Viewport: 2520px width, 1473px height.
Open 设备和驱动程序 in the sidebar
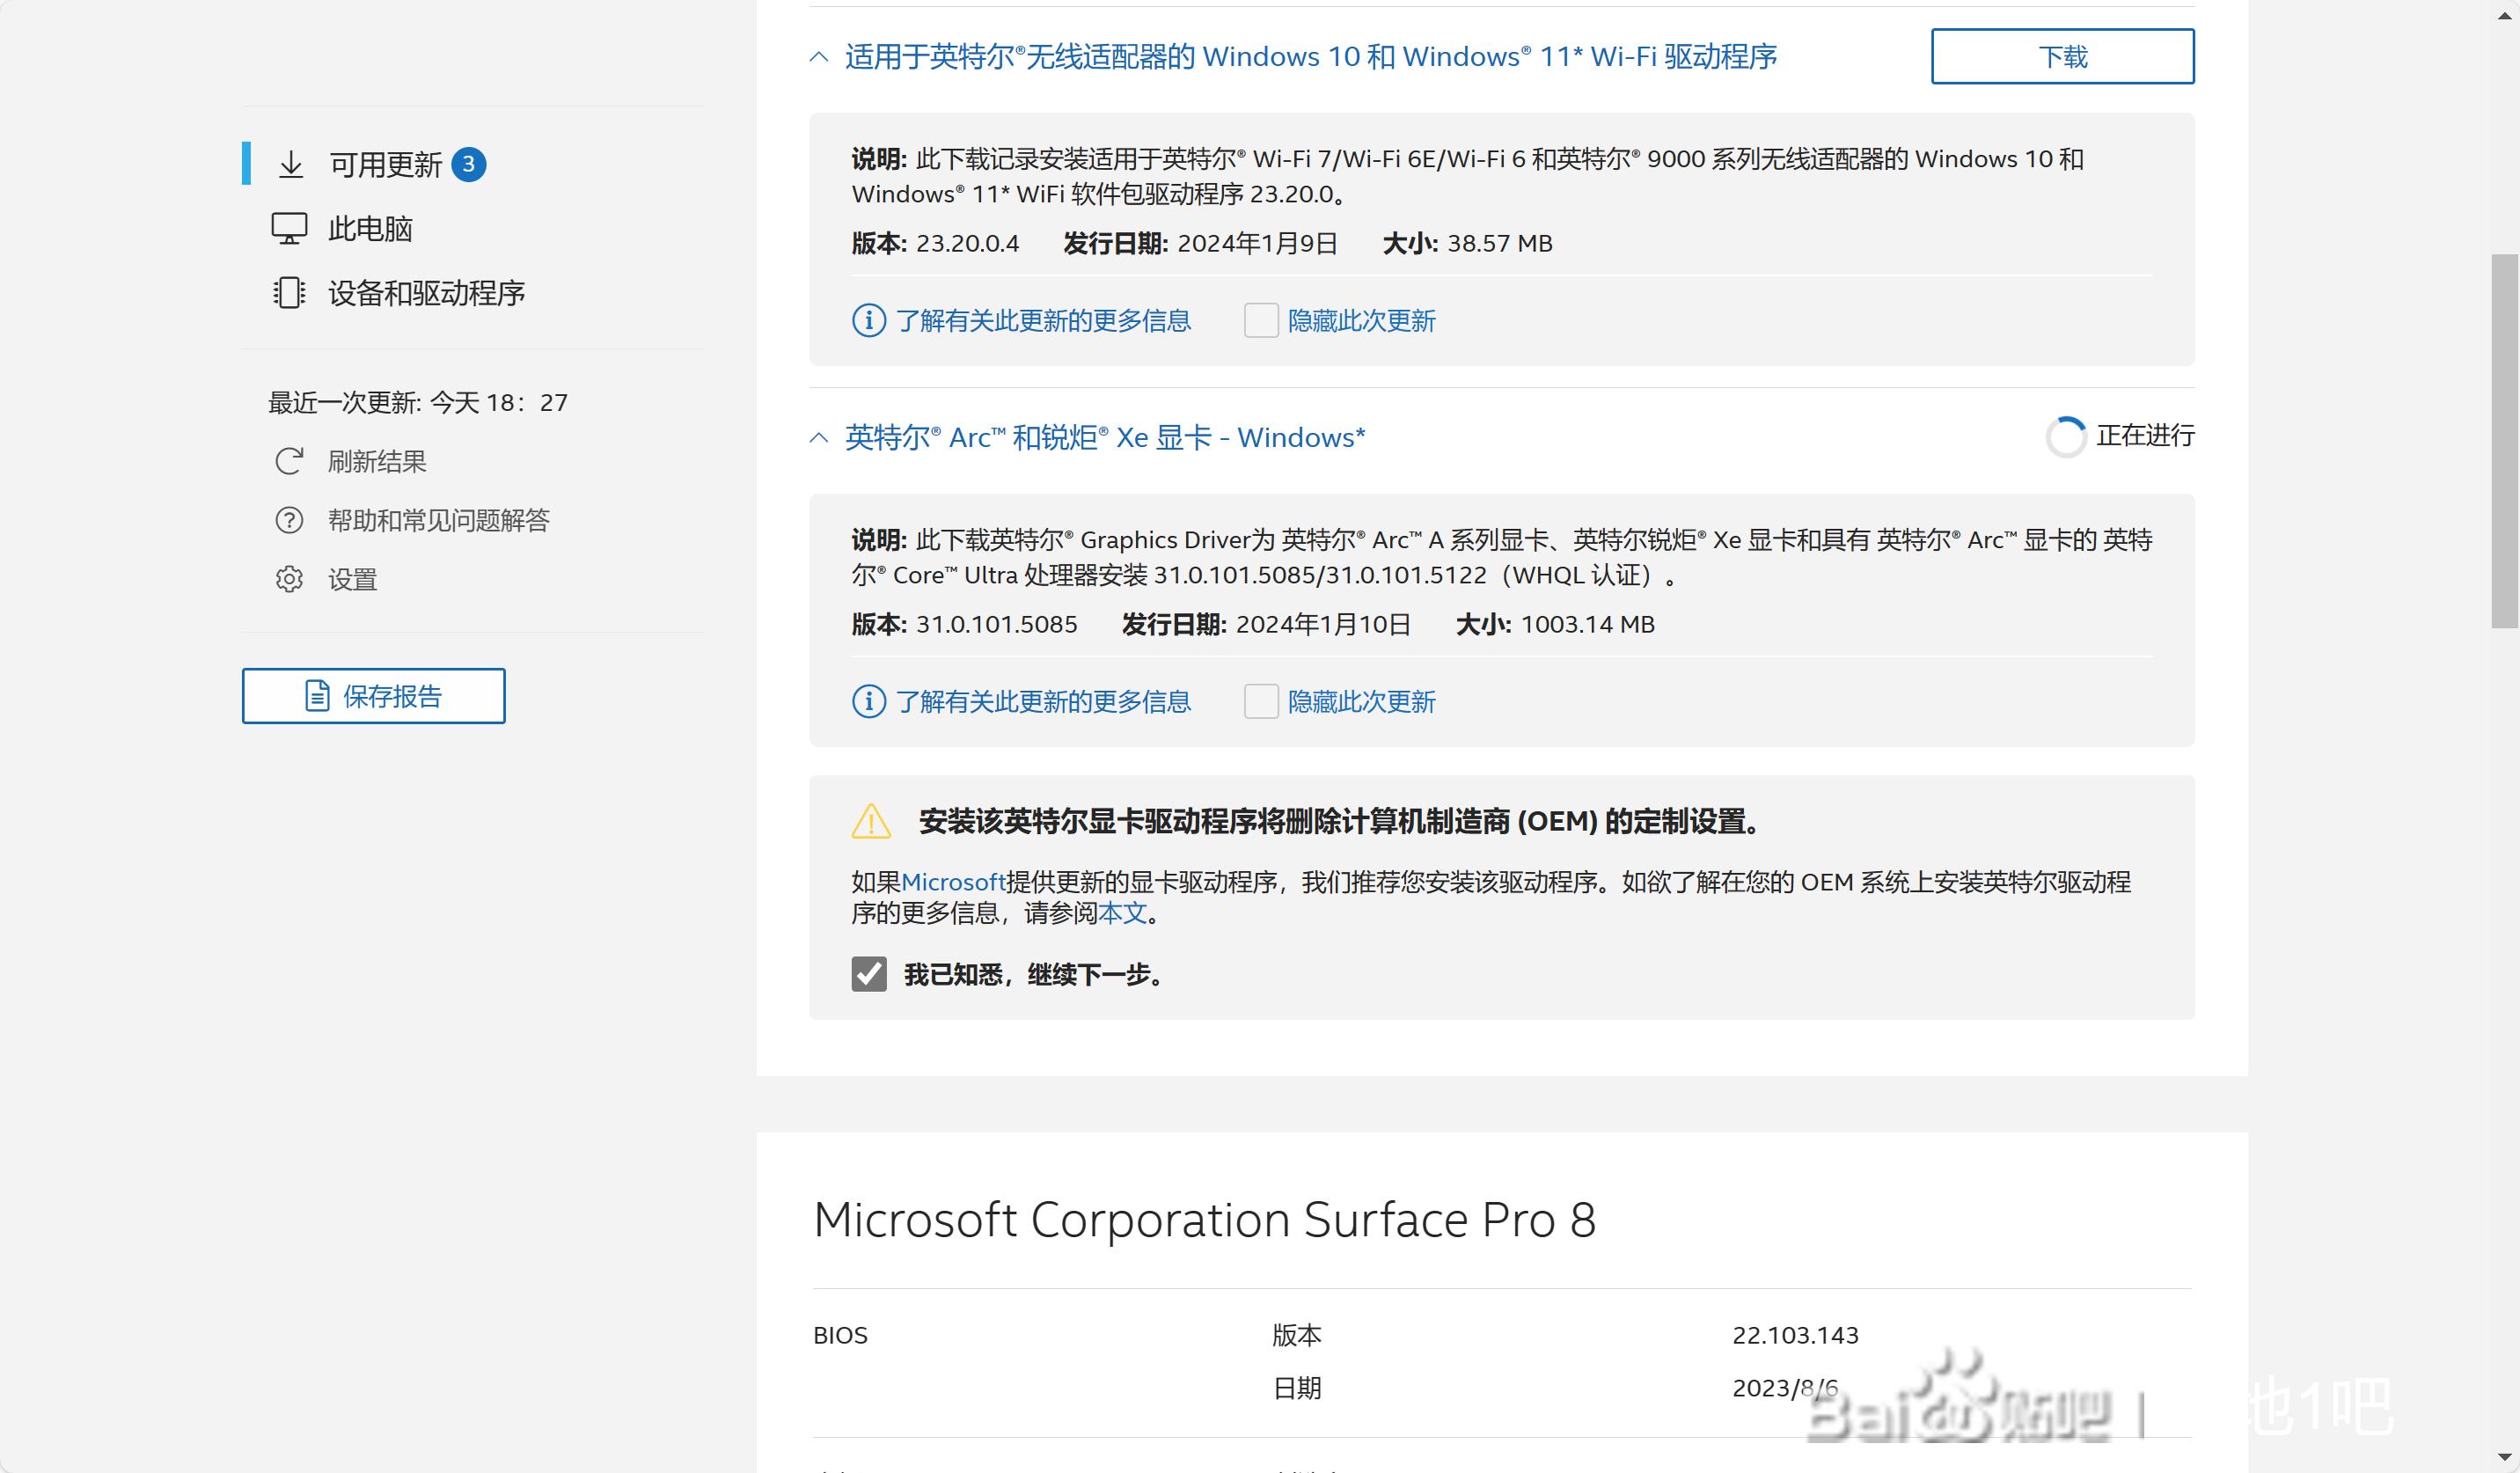click(427, 293)
